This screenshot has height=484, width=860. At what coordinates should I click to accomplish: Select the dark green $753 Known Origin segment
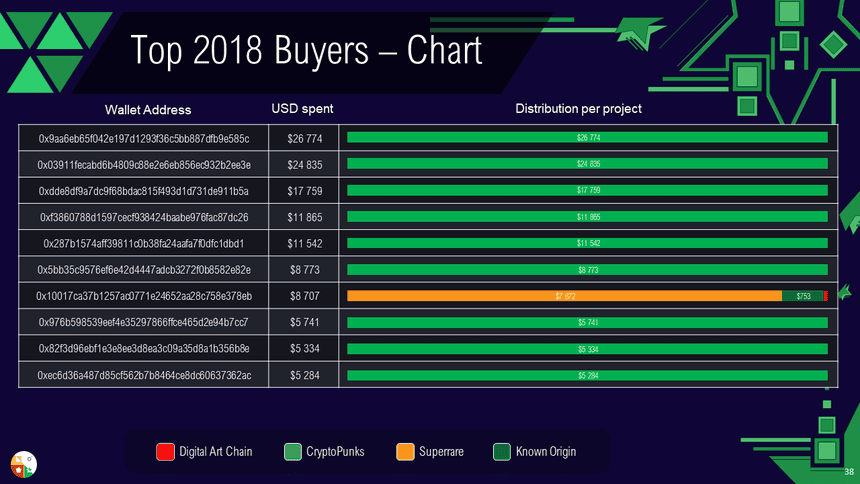point(802,296)
